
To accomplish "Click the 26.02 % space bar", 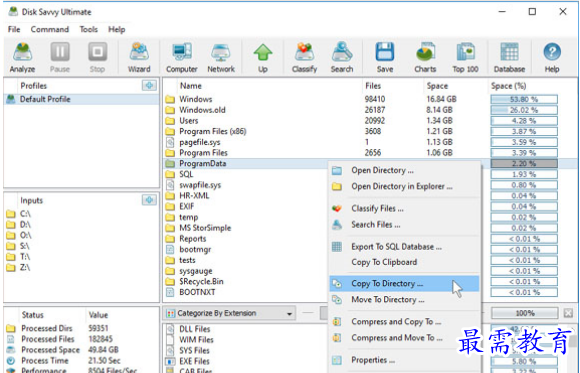I will tap(524, 110).
